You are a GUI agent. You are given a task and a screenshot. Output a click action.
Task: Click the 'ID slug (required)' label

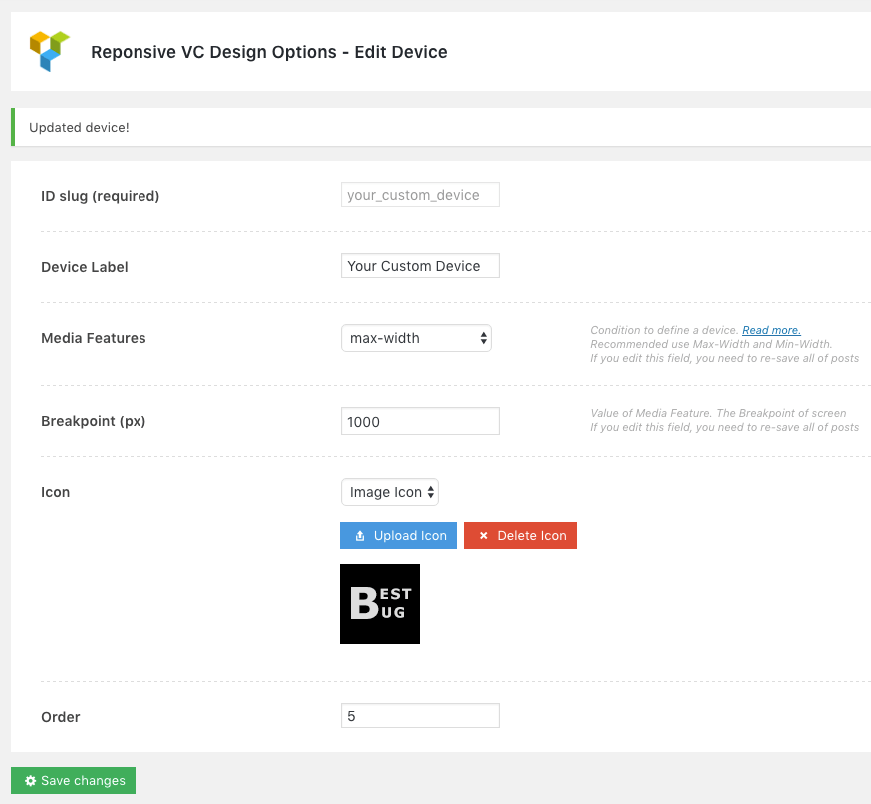tap(100, 196)
